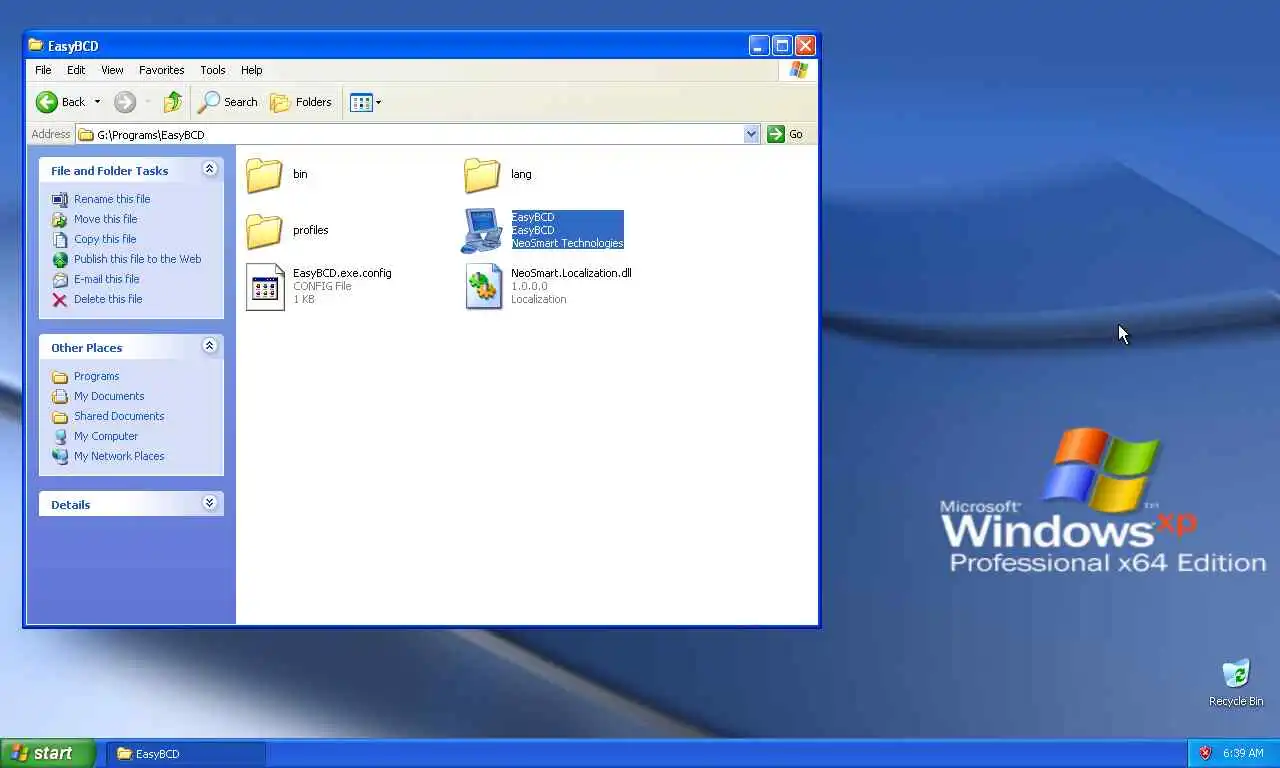The height and width of the screenshot is (768, 1280).
Task: Open the address bar dropdown
Action: coord(752,134)
